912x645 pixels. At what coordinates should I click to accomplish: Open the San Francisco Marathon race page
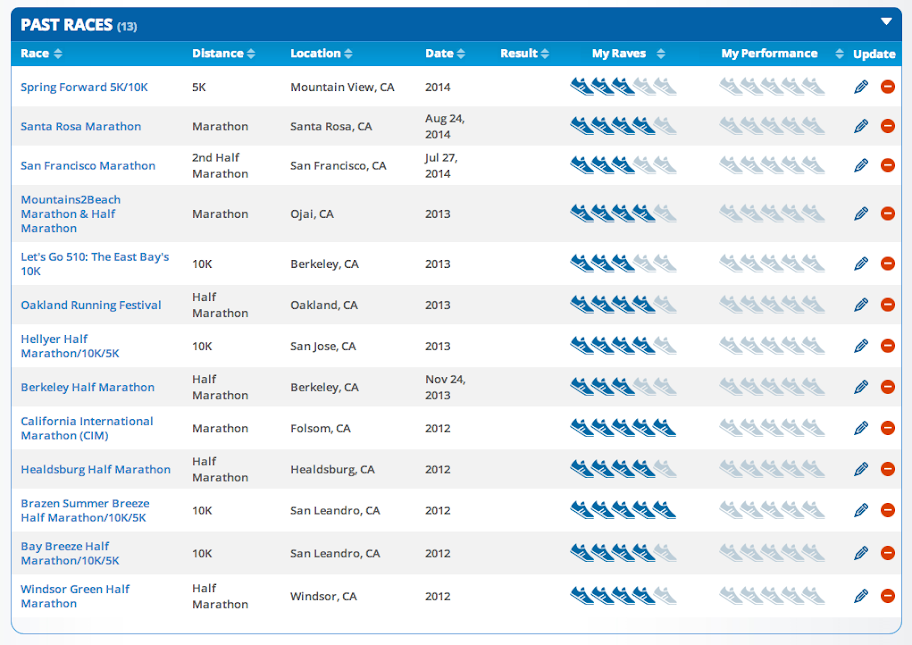point(88,166)
